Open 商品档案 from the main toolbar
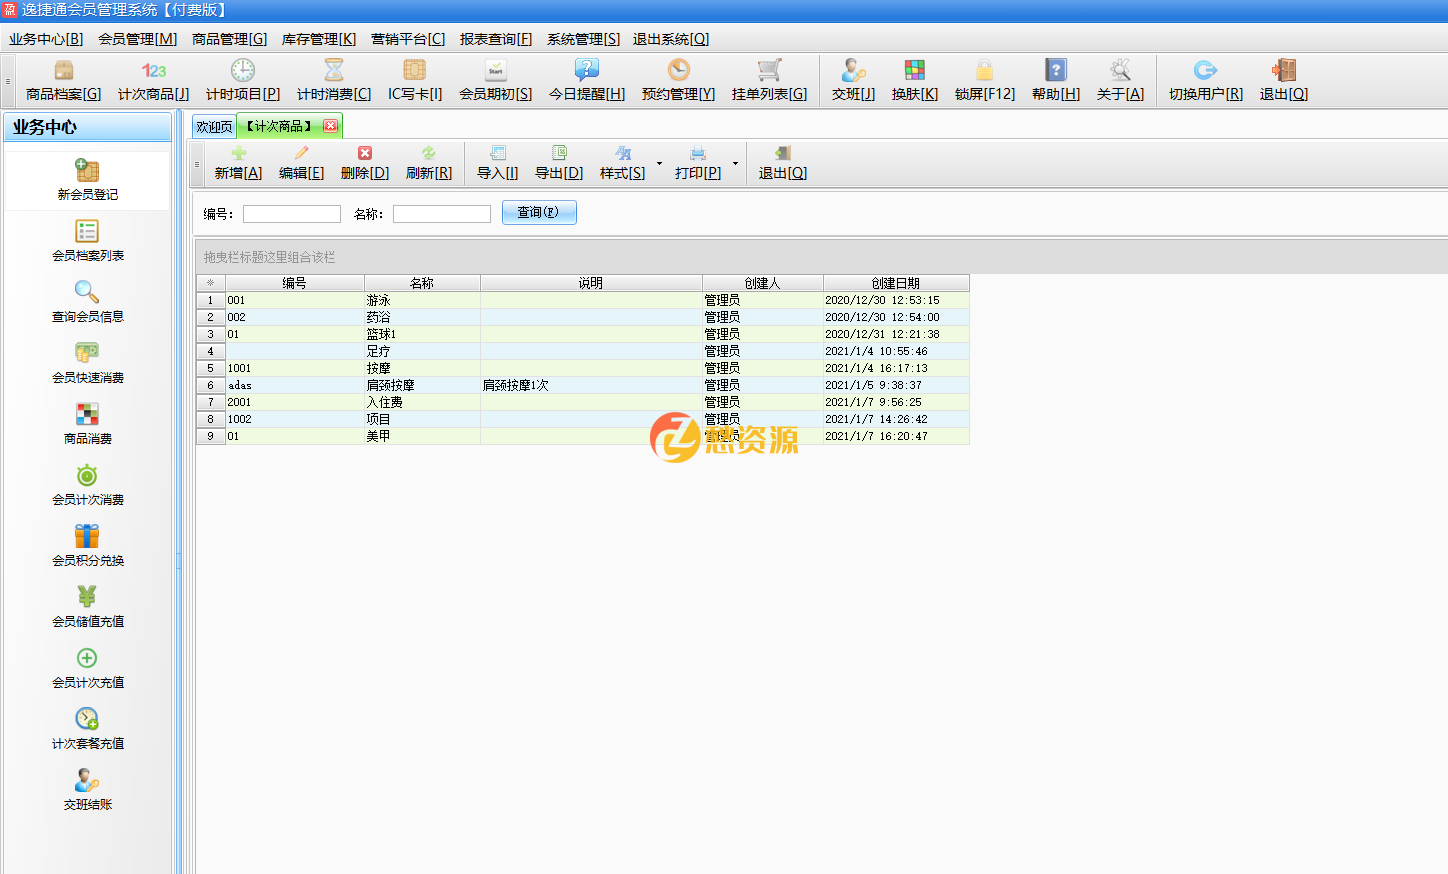This screenshot has width=1448, height=874. pos(63,80)
